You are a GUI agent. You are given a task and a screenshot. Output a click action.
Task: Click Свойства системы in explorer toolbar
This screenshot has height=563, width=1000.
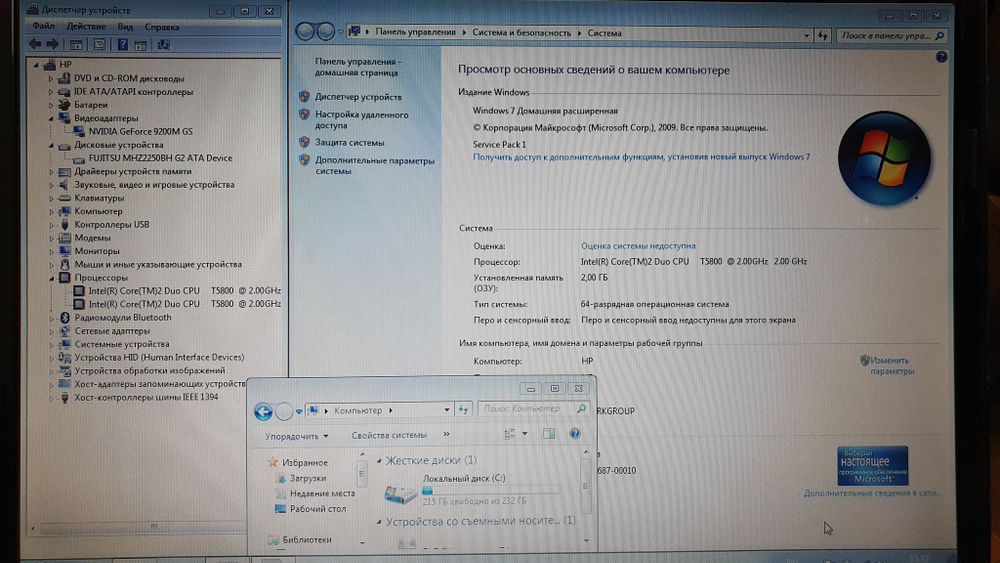coord(389,435)
